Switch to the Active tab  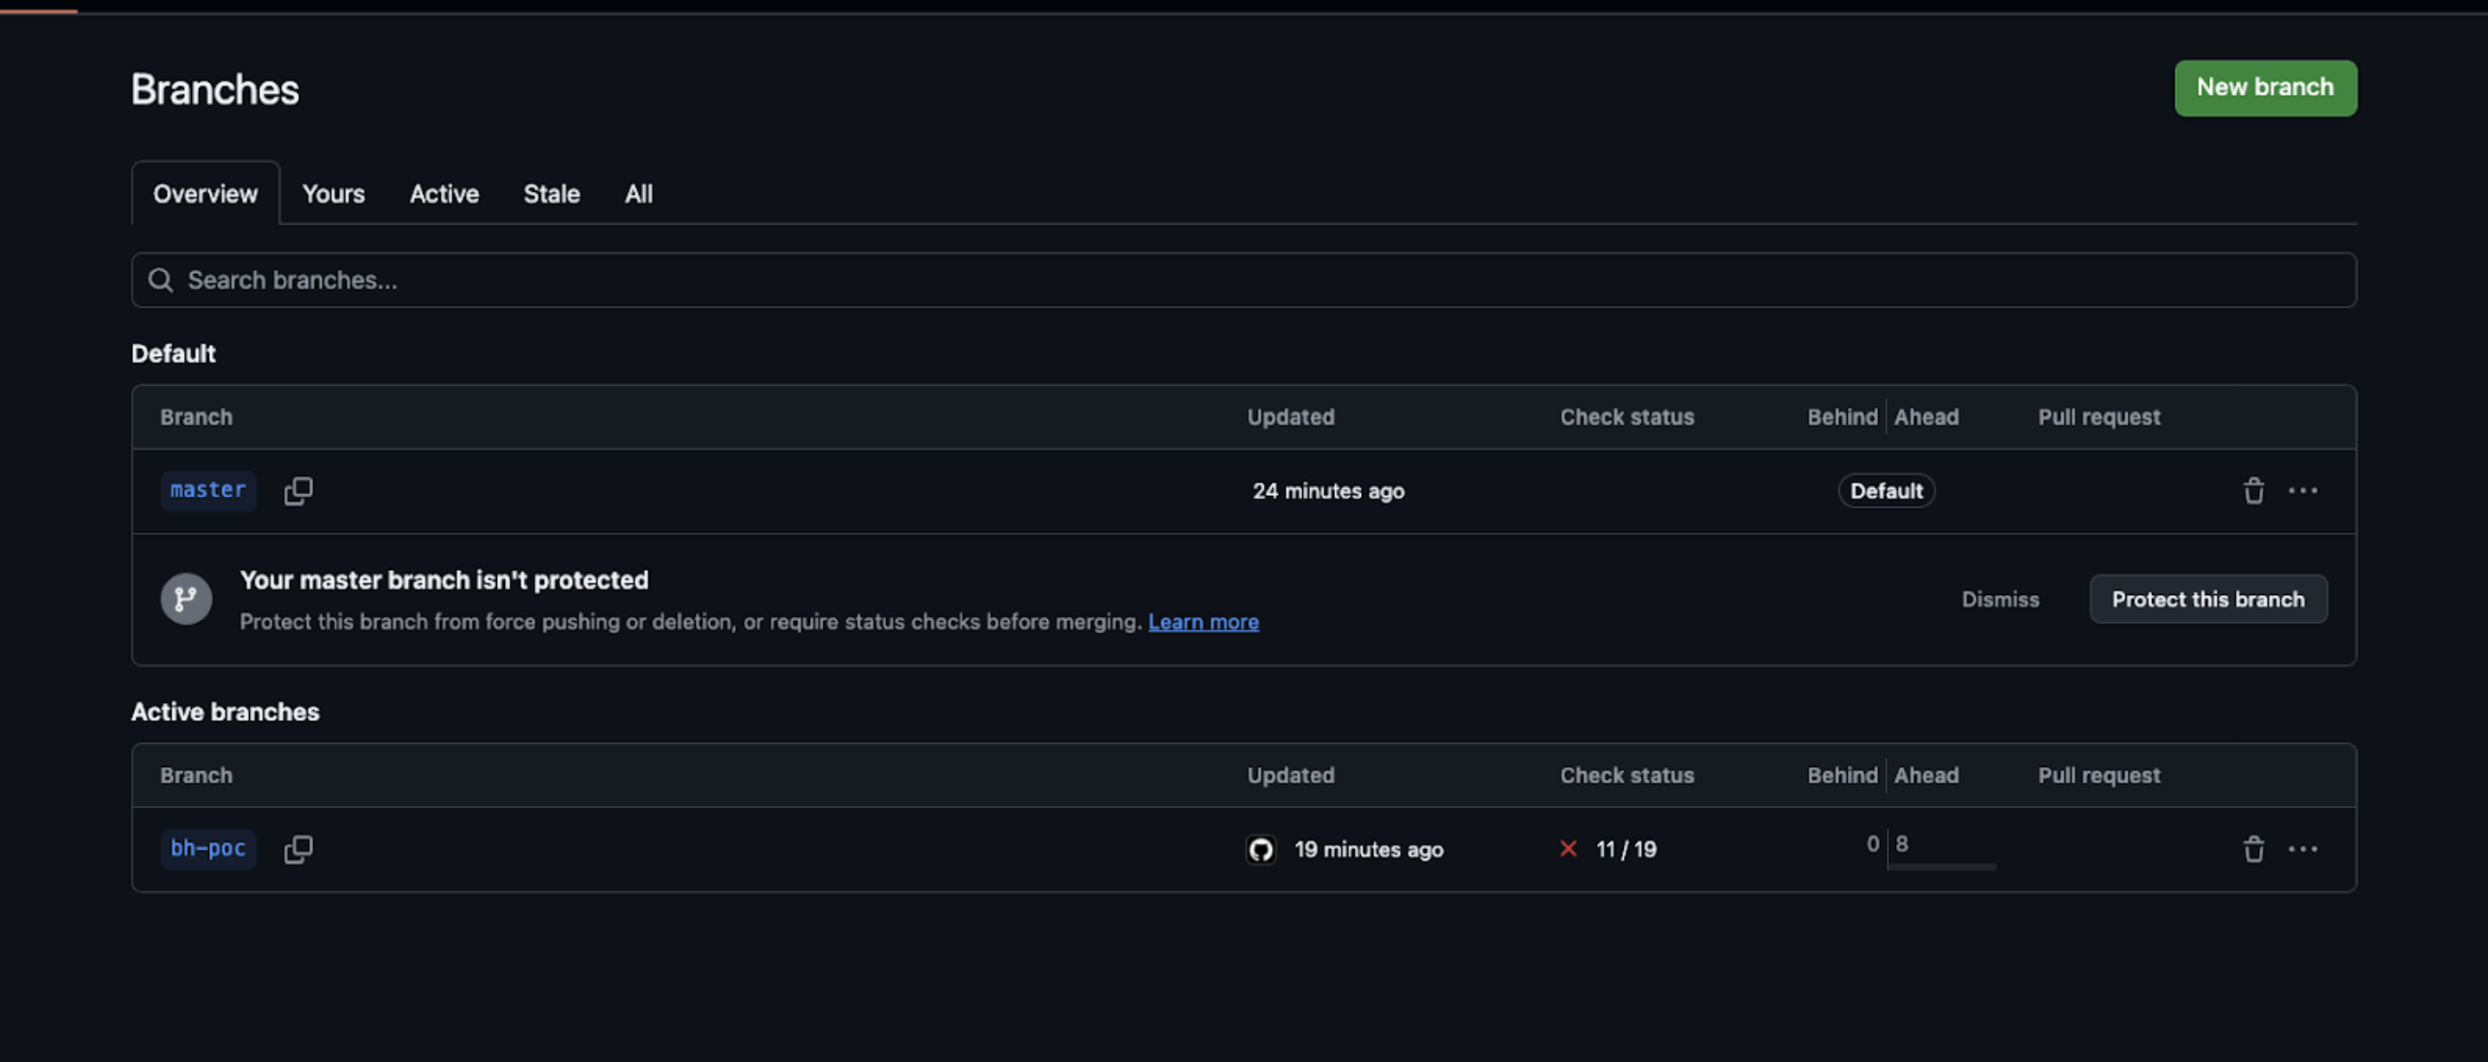(444, 194)
